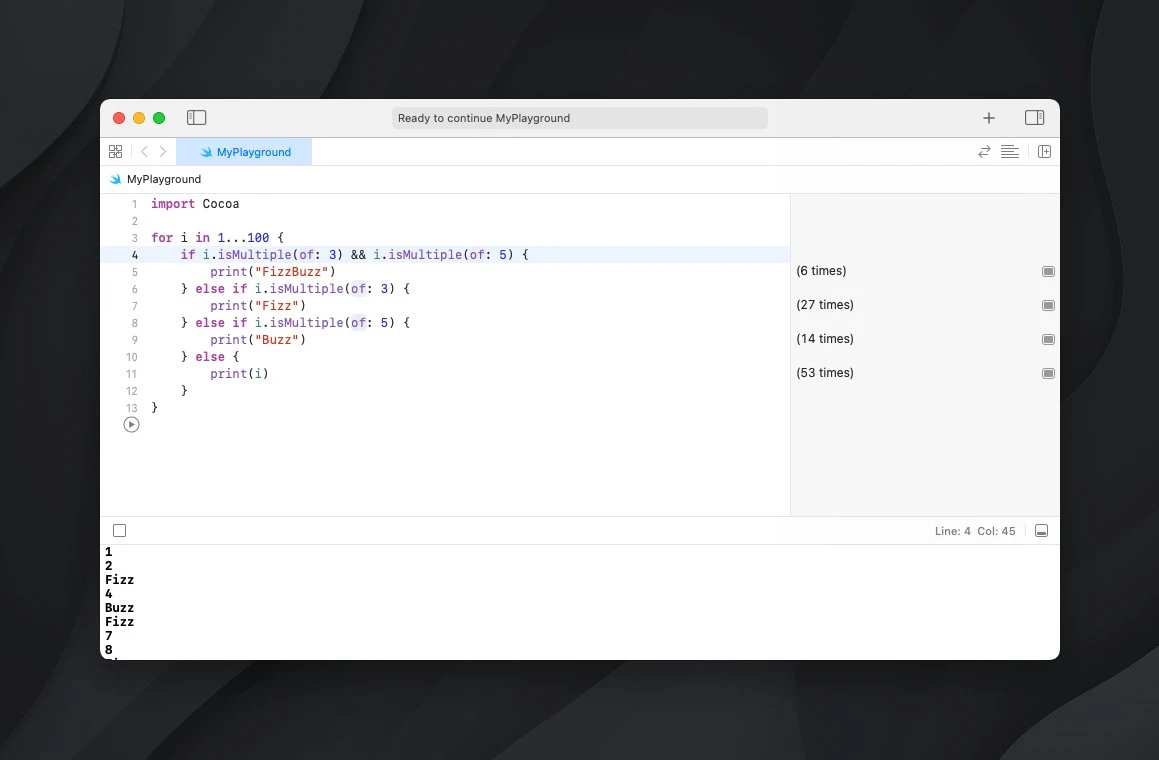Open the Adjust Editor Options menu
Image resolution: width=1159 pixels, height=760 pixels.
pyautogui.click(x=1010, y=152)
